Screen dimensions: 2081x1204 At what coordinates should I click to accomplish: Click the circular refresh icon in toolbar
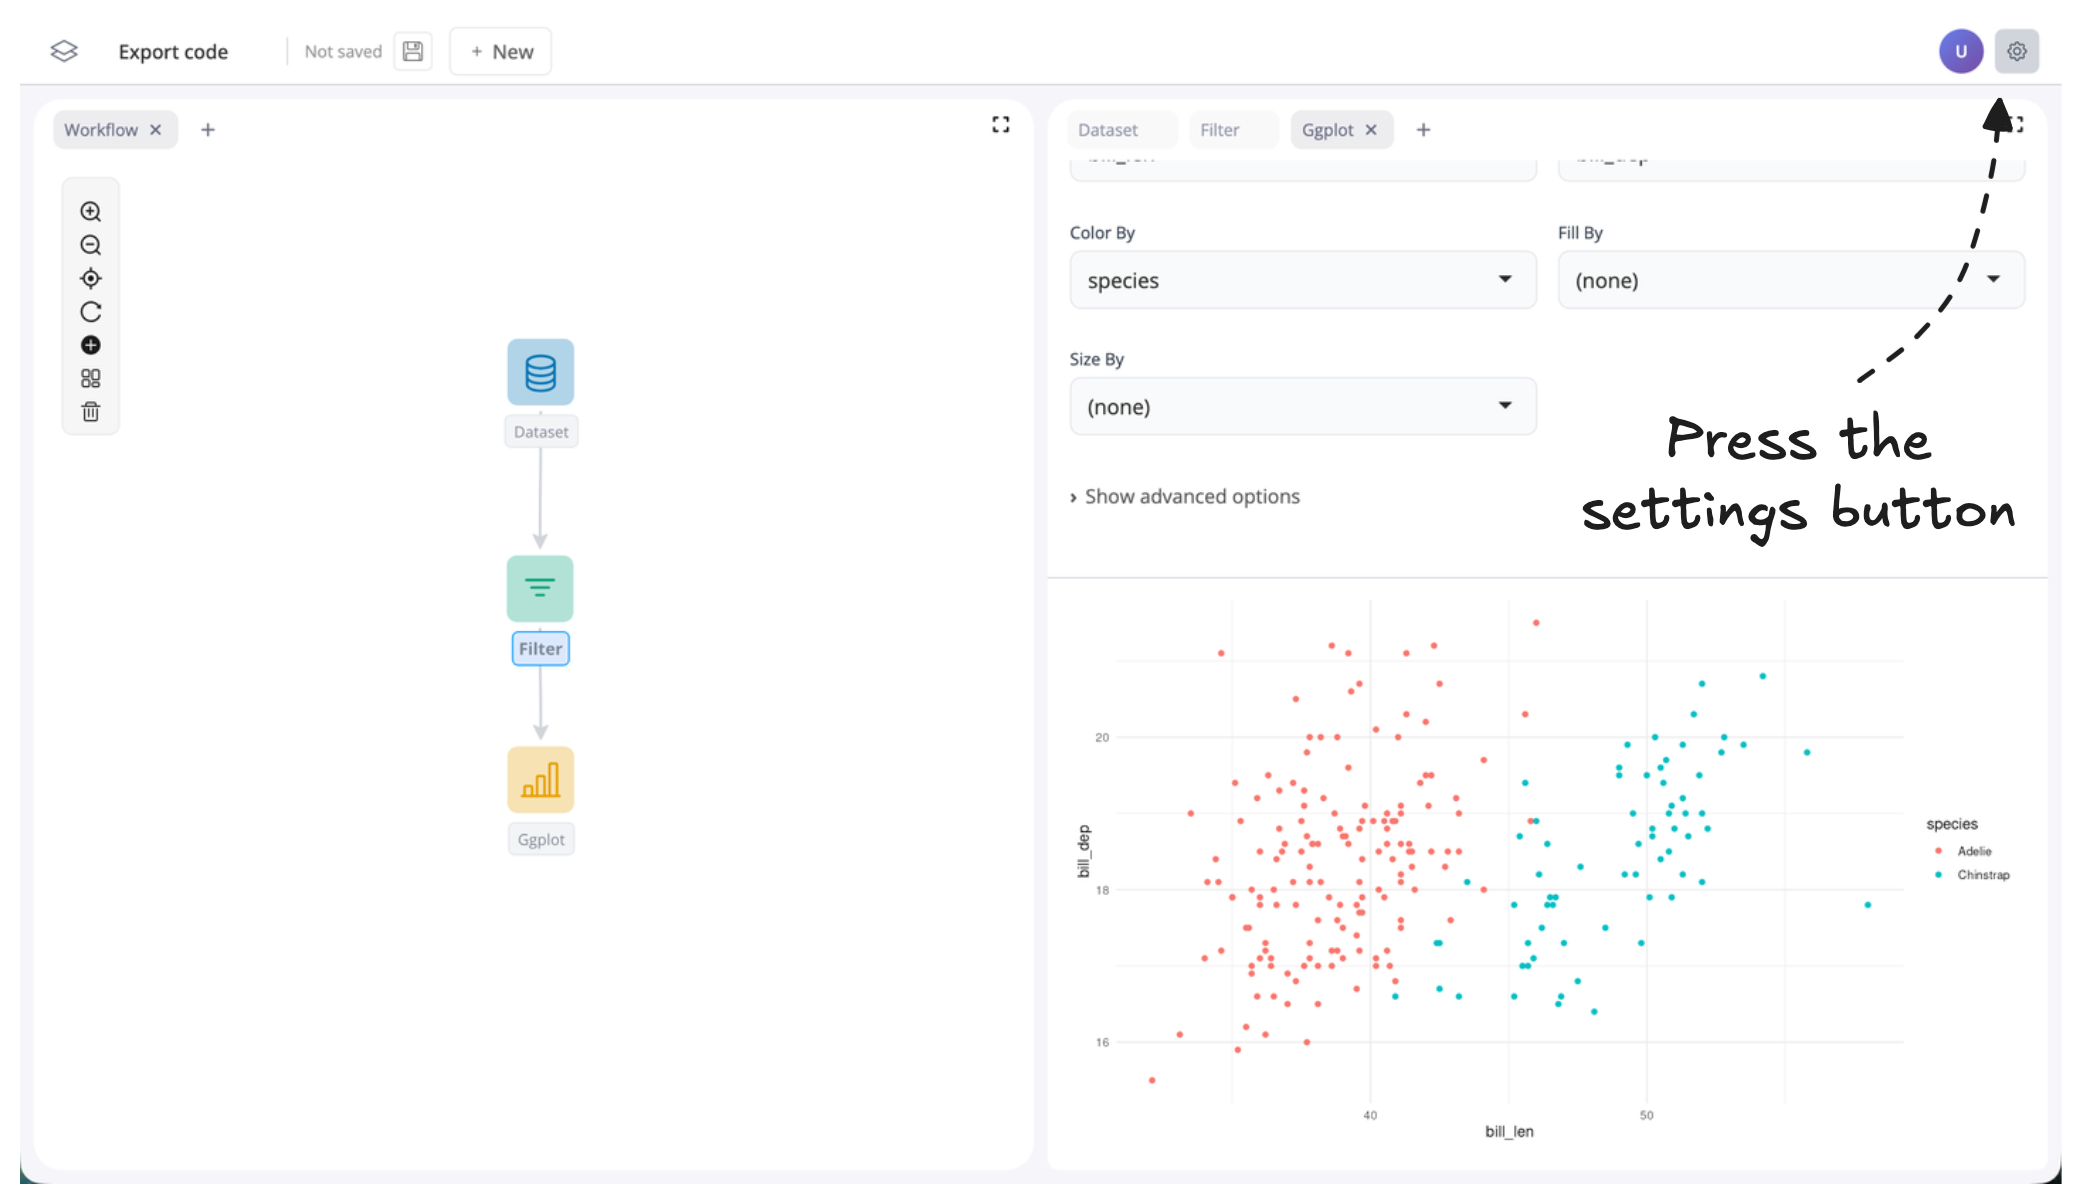[x=90, y=312]
